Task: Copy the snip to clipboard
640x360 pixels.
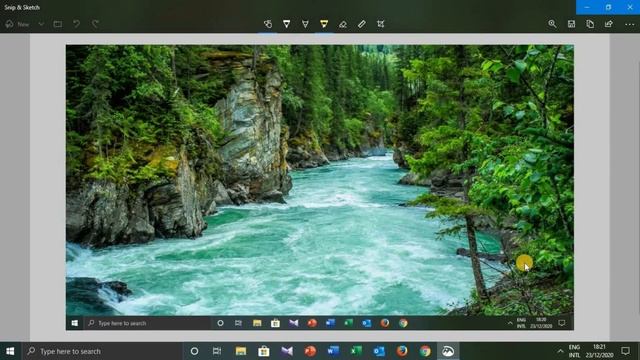Action: pyautogui.click(x=590, y=24)
